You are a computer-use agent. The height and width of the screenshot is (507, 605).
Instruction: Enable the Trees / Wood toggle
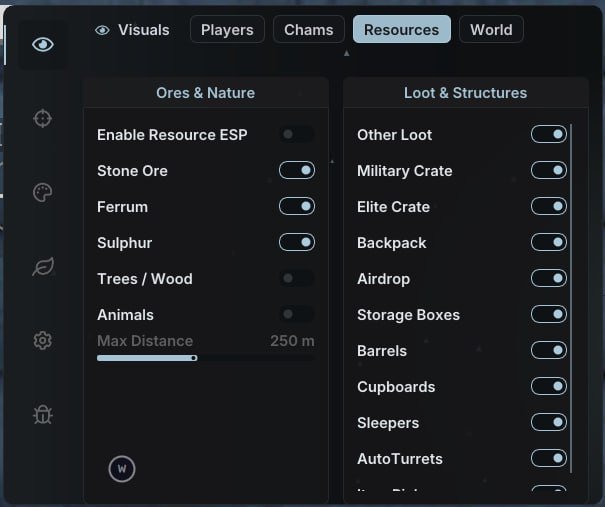[297, 278]
